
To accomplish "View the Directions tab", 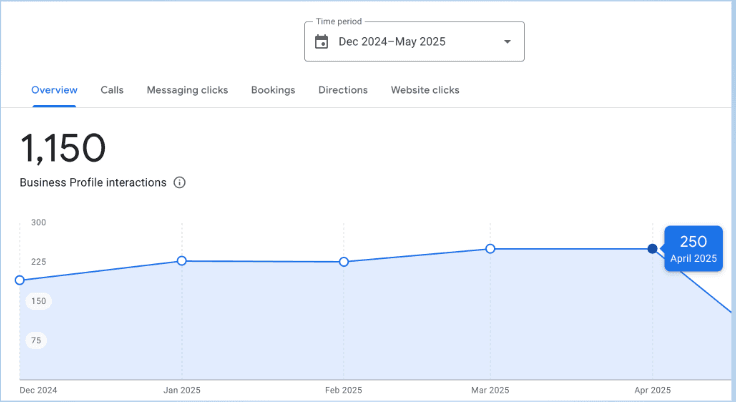I will tap(343, 90).
